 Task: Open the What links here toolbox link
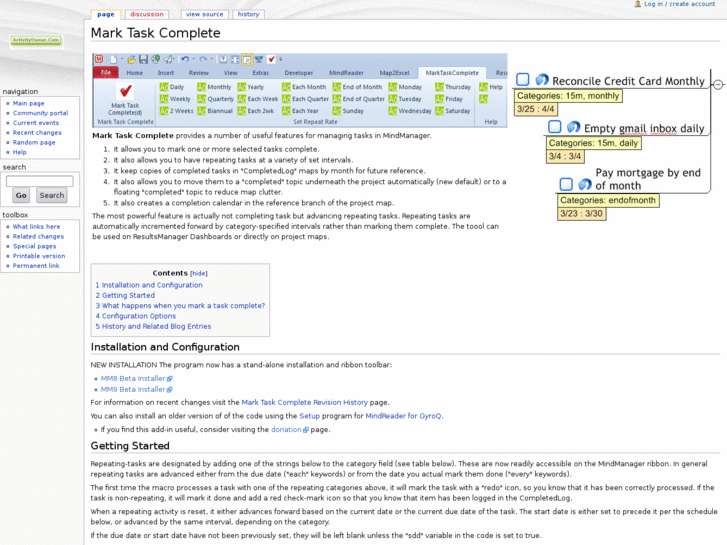(36, 227)
